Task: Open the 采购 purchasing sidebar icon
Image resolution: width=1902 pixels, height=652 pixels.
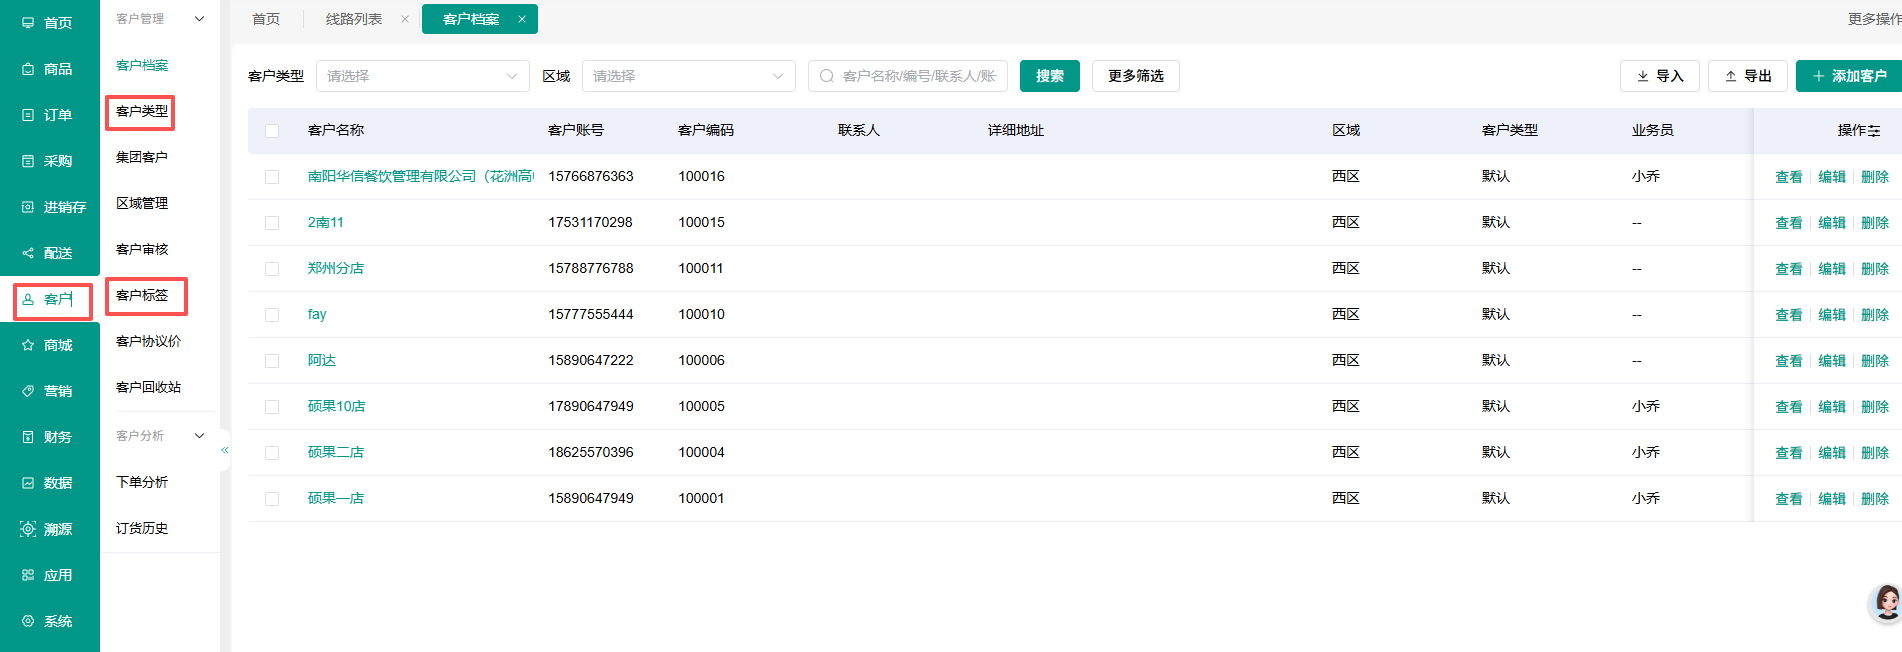Action: point(28,161)
